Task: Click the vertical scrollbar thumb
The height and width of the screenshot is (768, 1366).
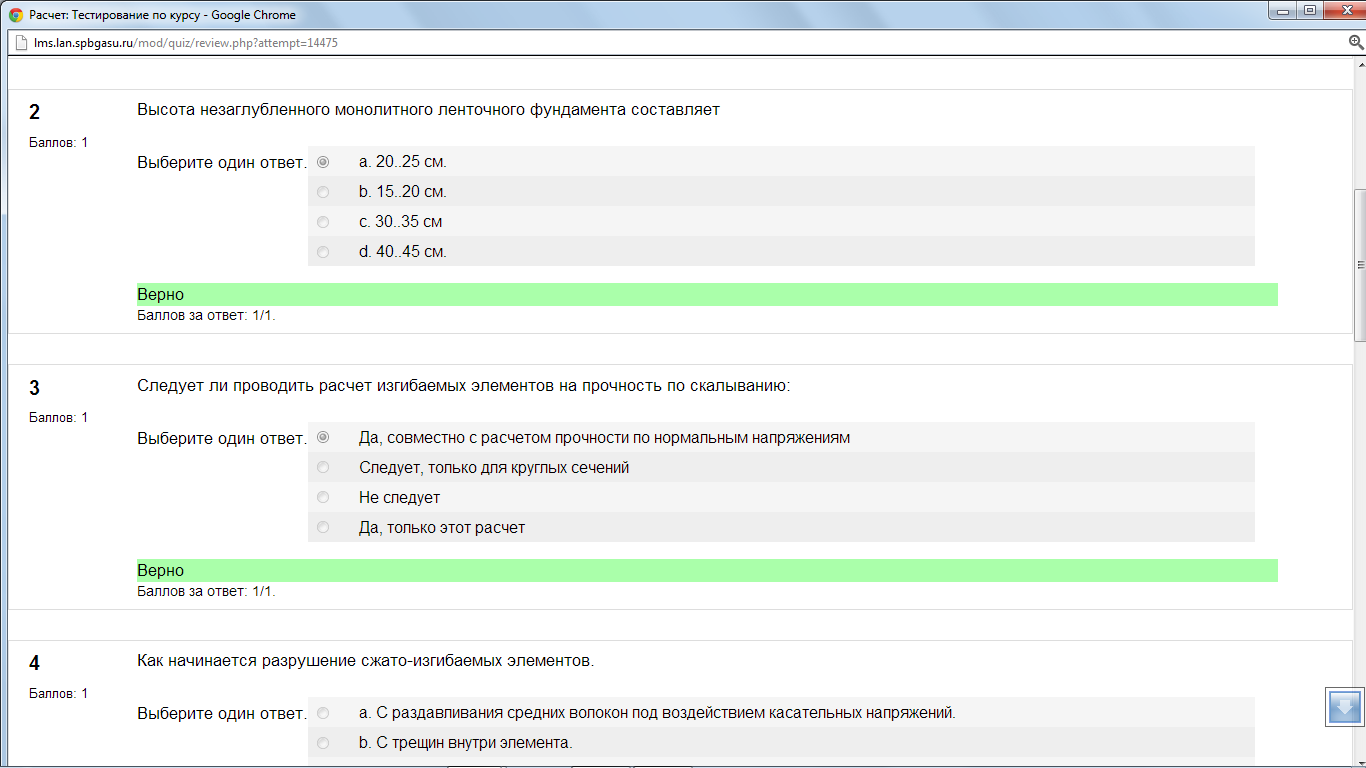Action: click(x=1360, y=265)
